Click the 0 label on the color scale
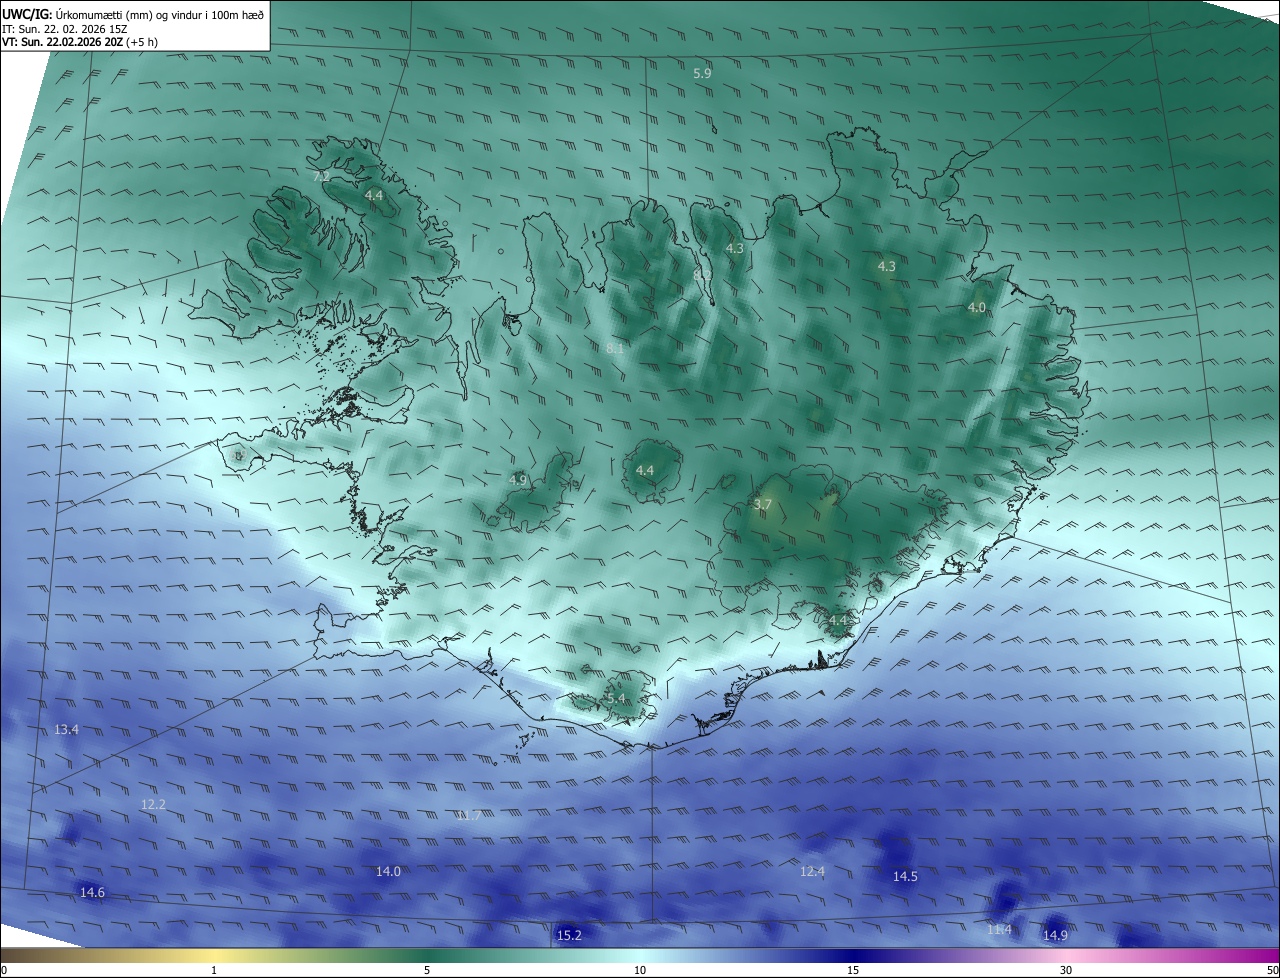 coord(4,970)
